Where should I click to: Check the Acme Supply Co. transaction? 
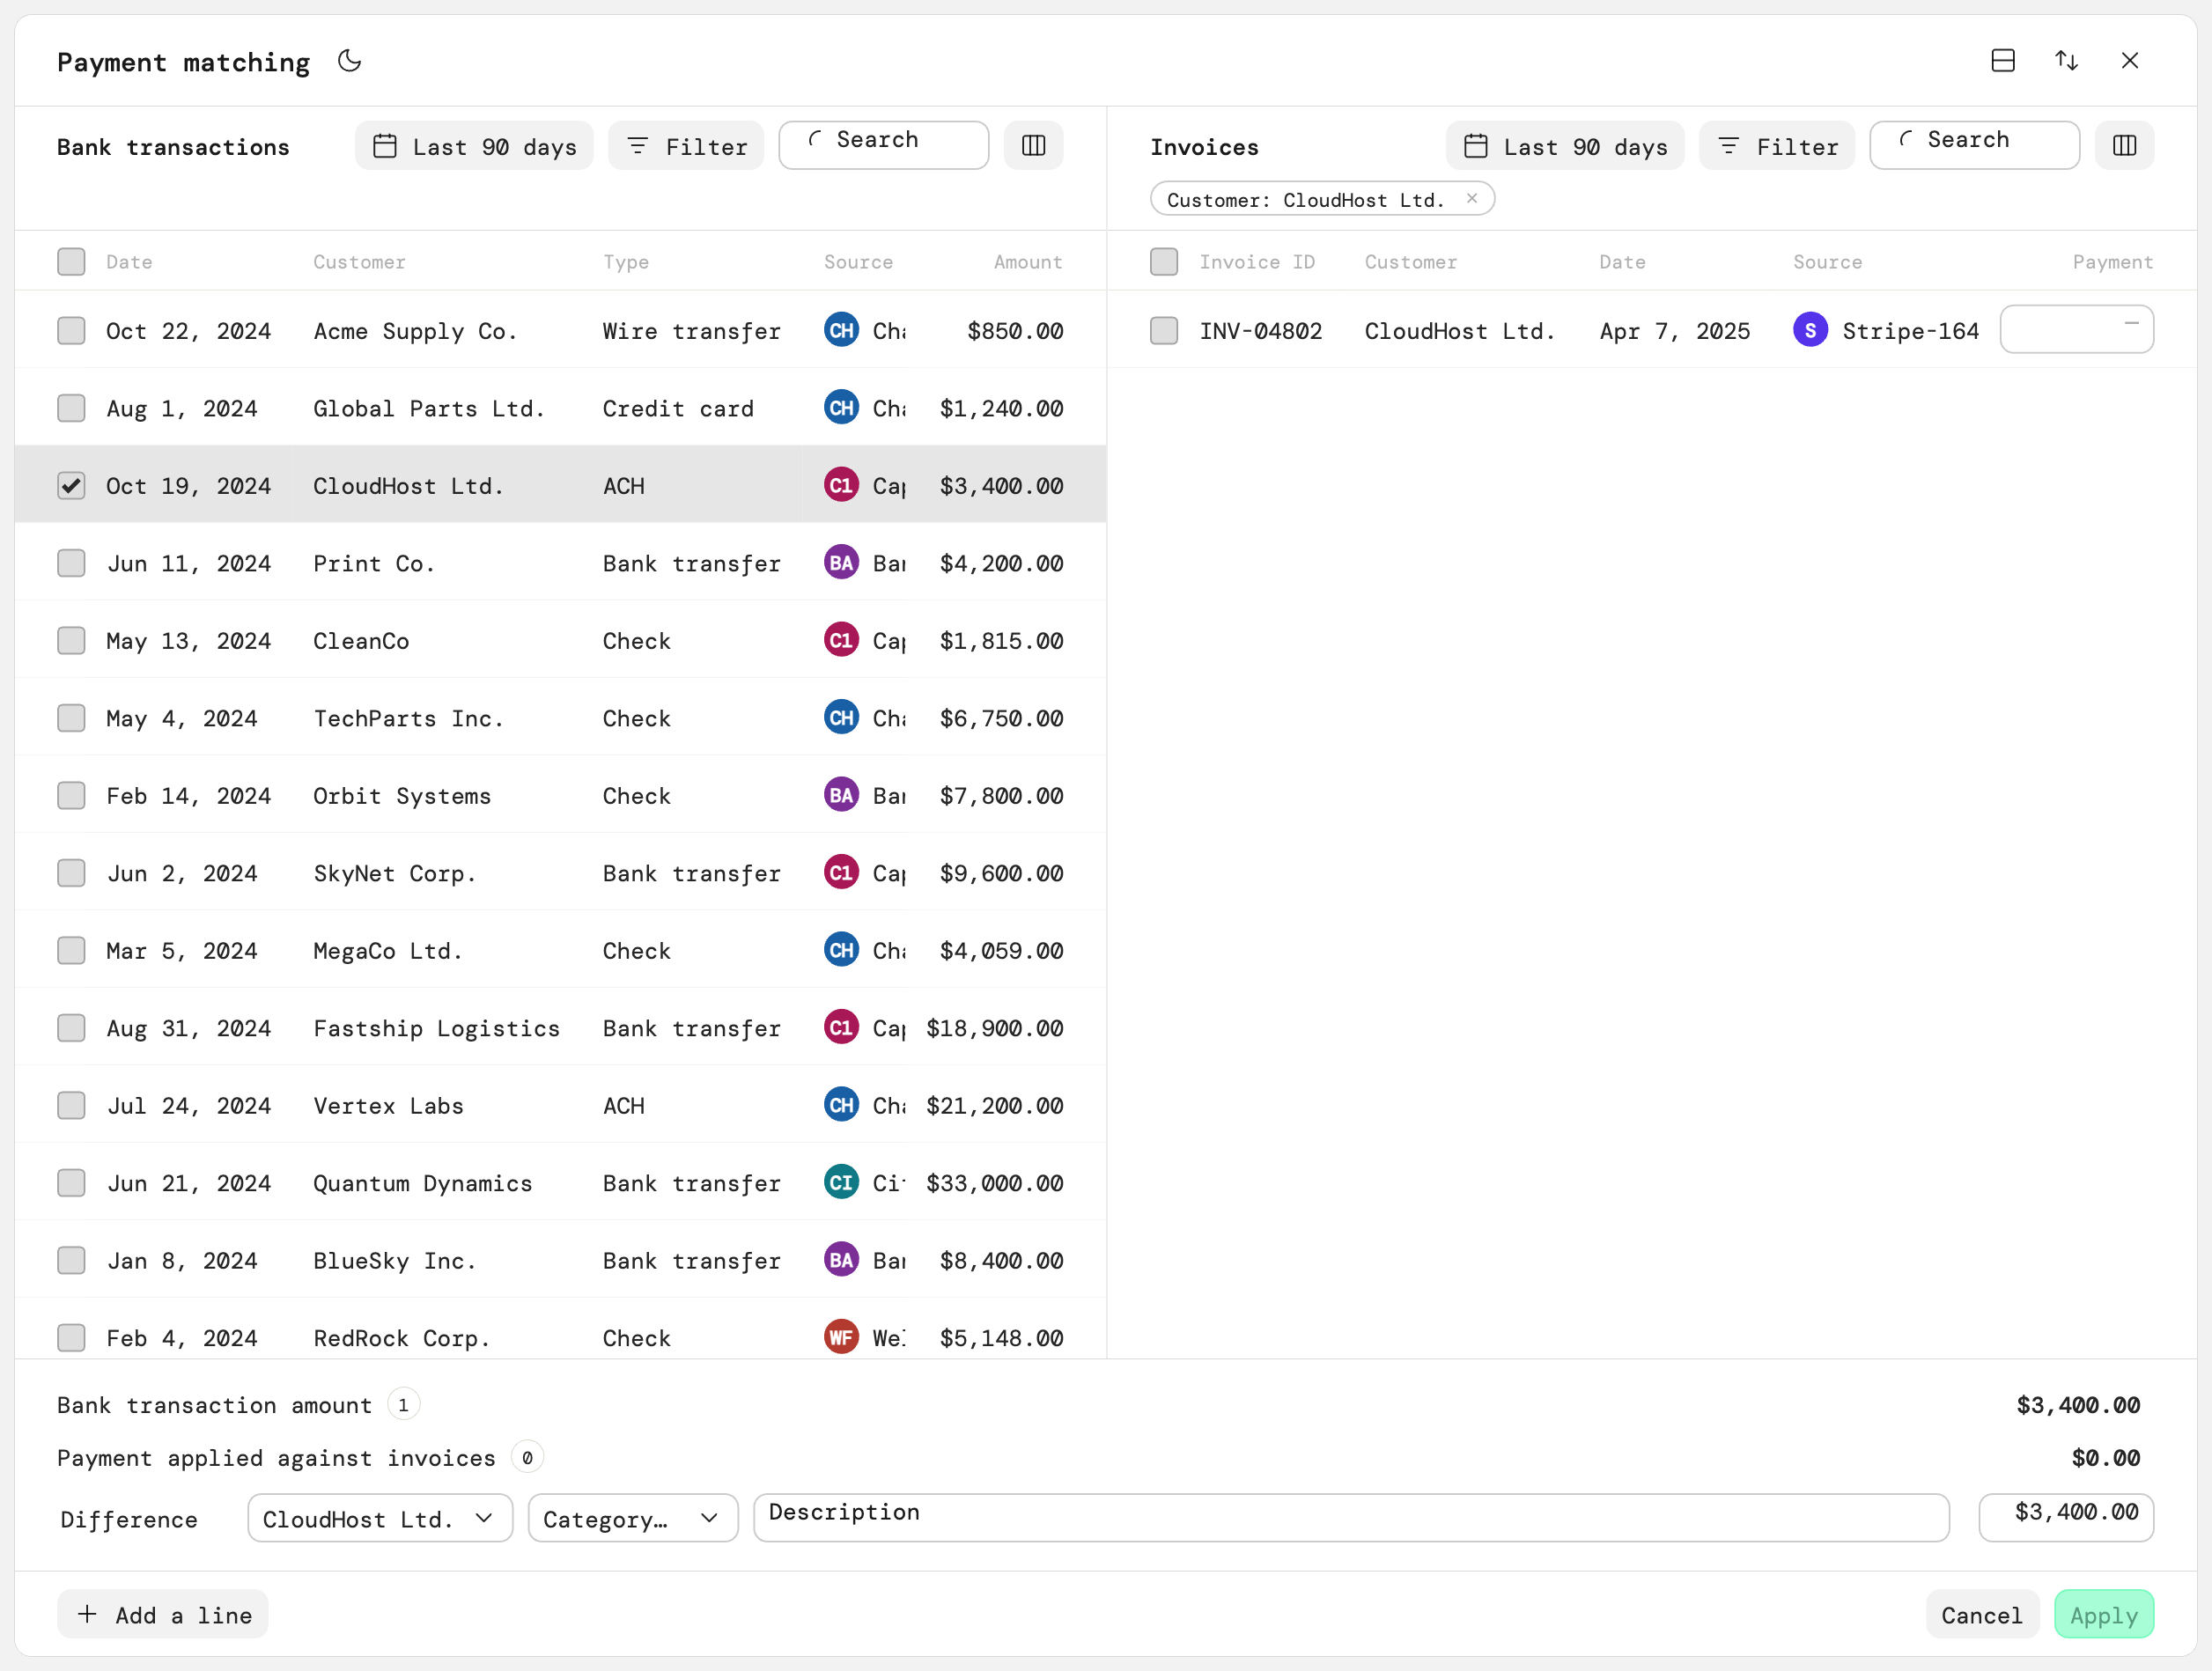tap(71, 331)
